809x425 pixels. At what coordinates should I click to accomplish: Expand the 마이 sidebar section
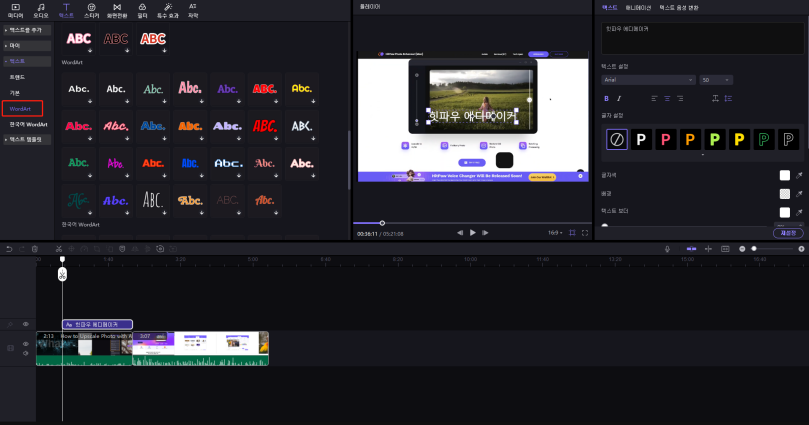pyautogui.click(x=27, y=46)
